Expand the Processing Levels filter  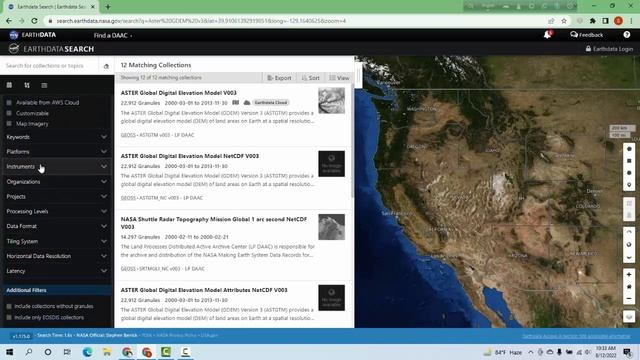click(x=57, y=211)
